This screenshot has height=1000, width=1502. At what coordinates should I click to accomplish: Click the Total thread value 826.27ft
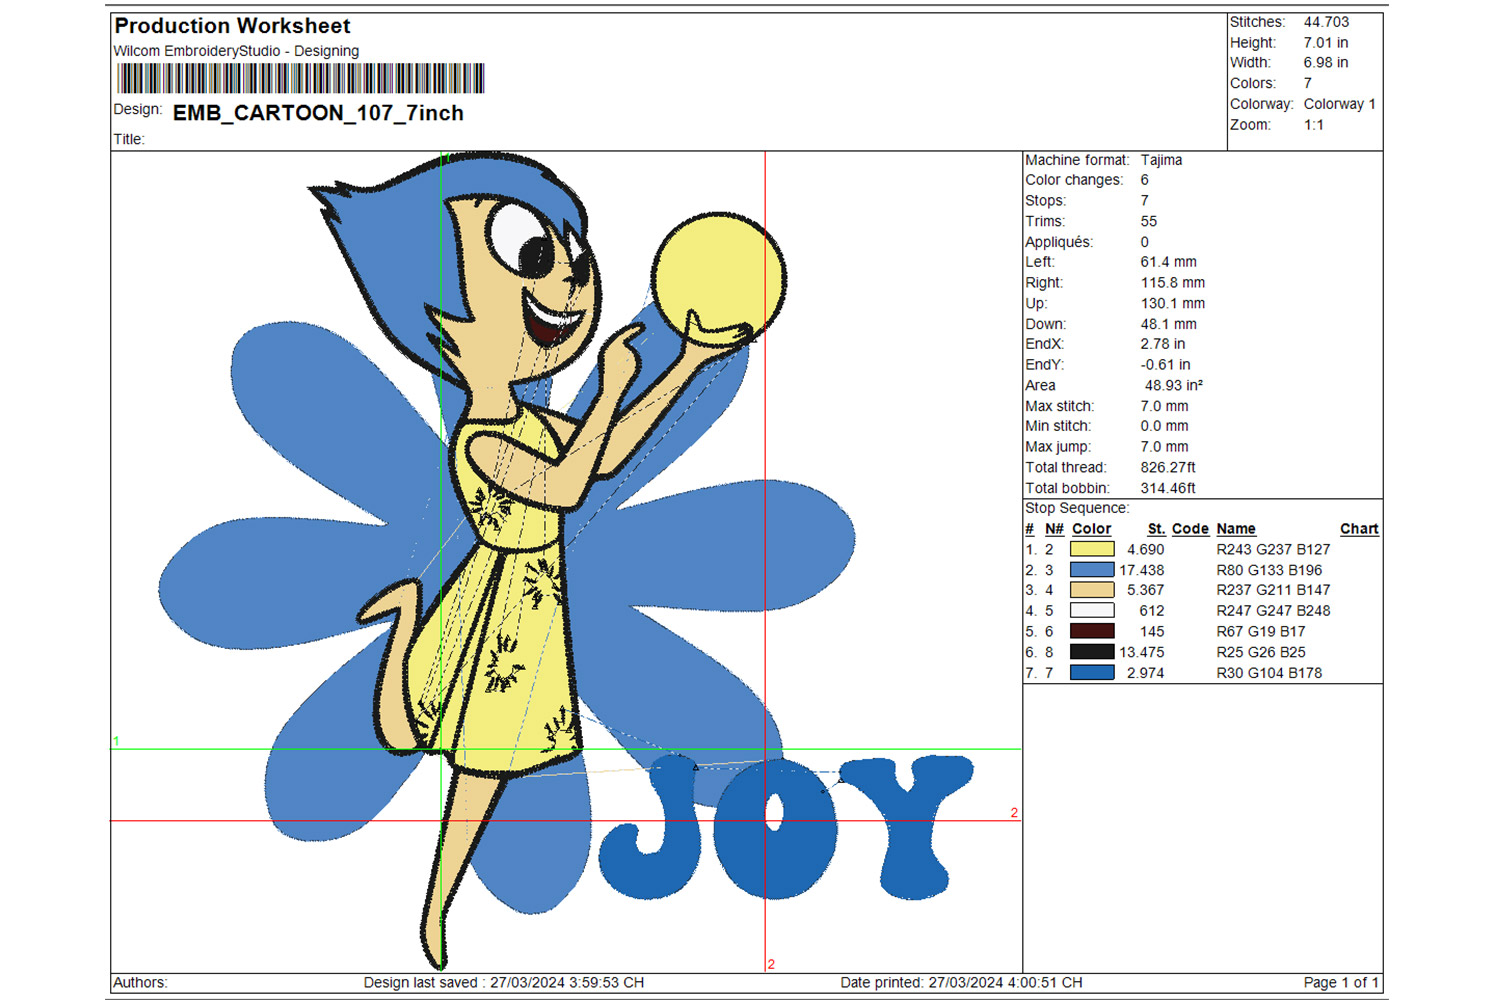point(1167,467)
